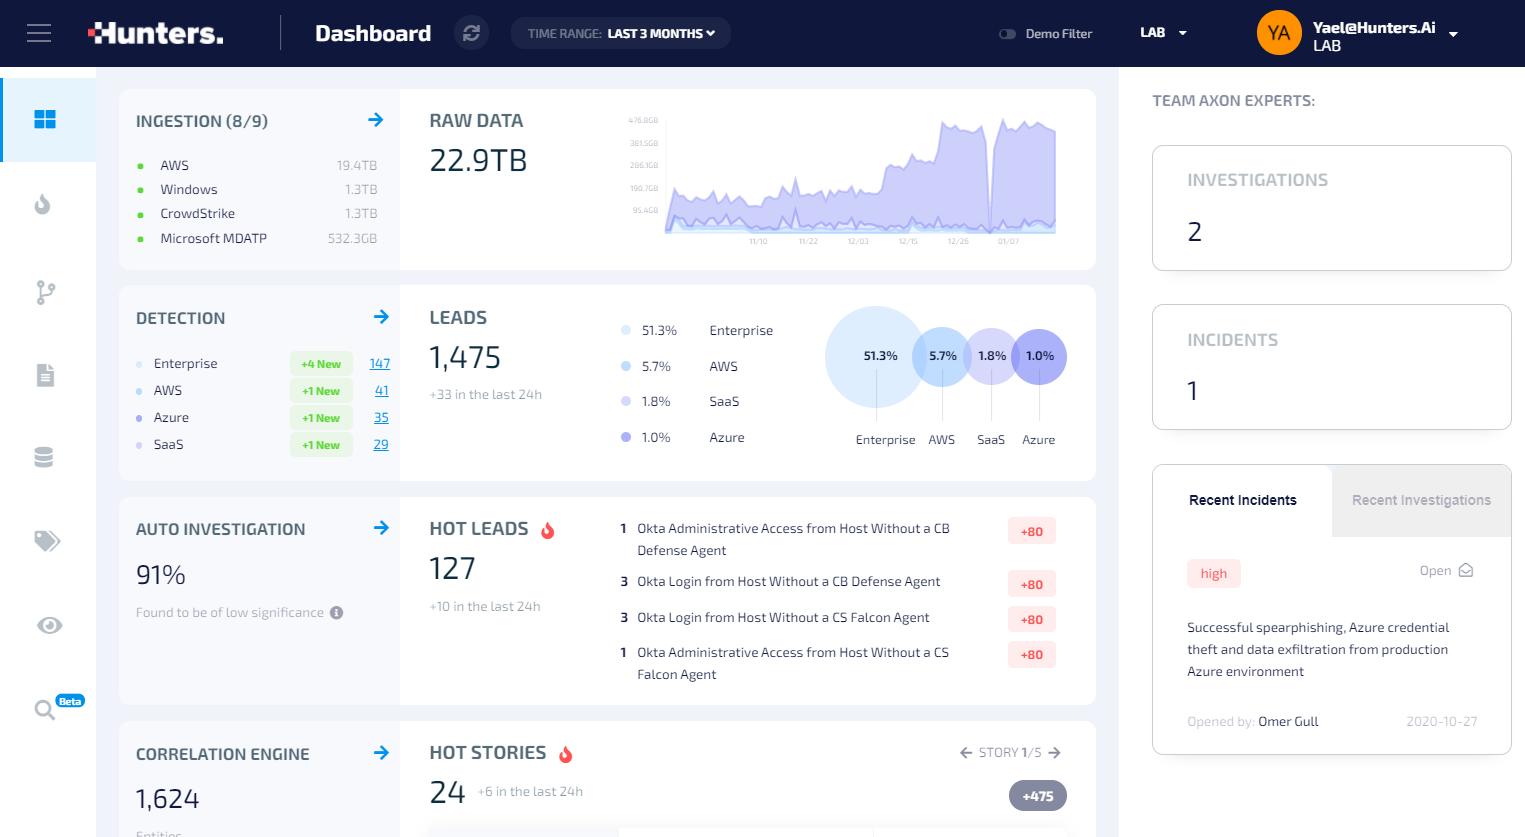Click the +1 New AWS badge

[321, 391]
